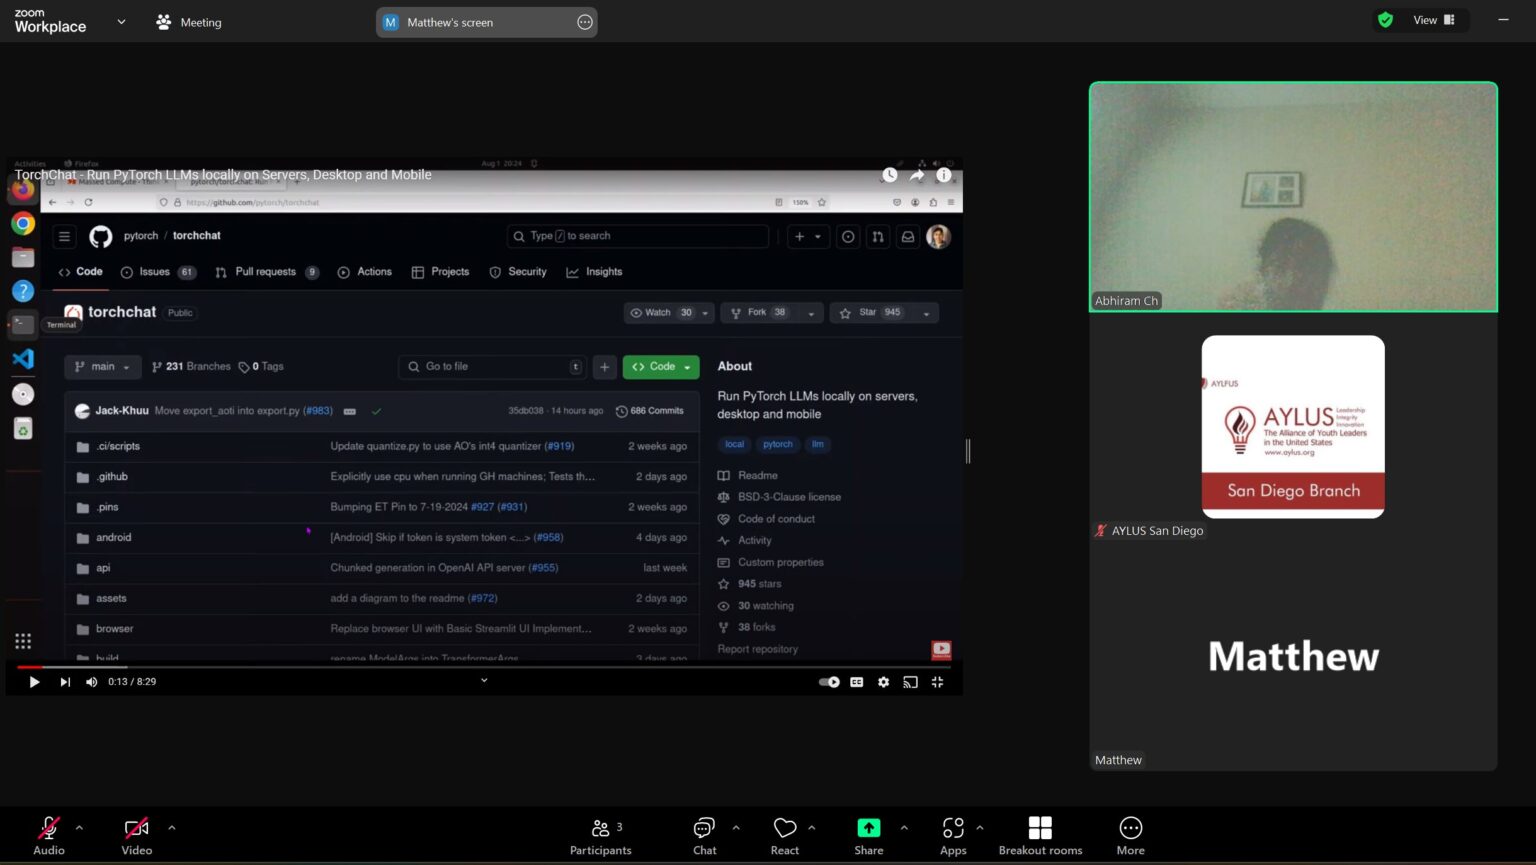View 686 Commits history
The width and height of the screenshot is (1536, 865).
650,411
